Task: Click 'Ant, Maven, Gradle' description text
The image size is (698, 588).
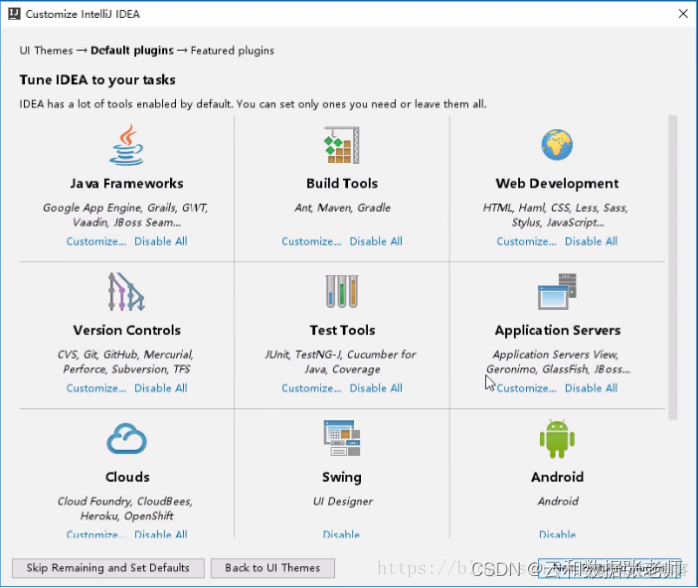Action: [342, 208]
